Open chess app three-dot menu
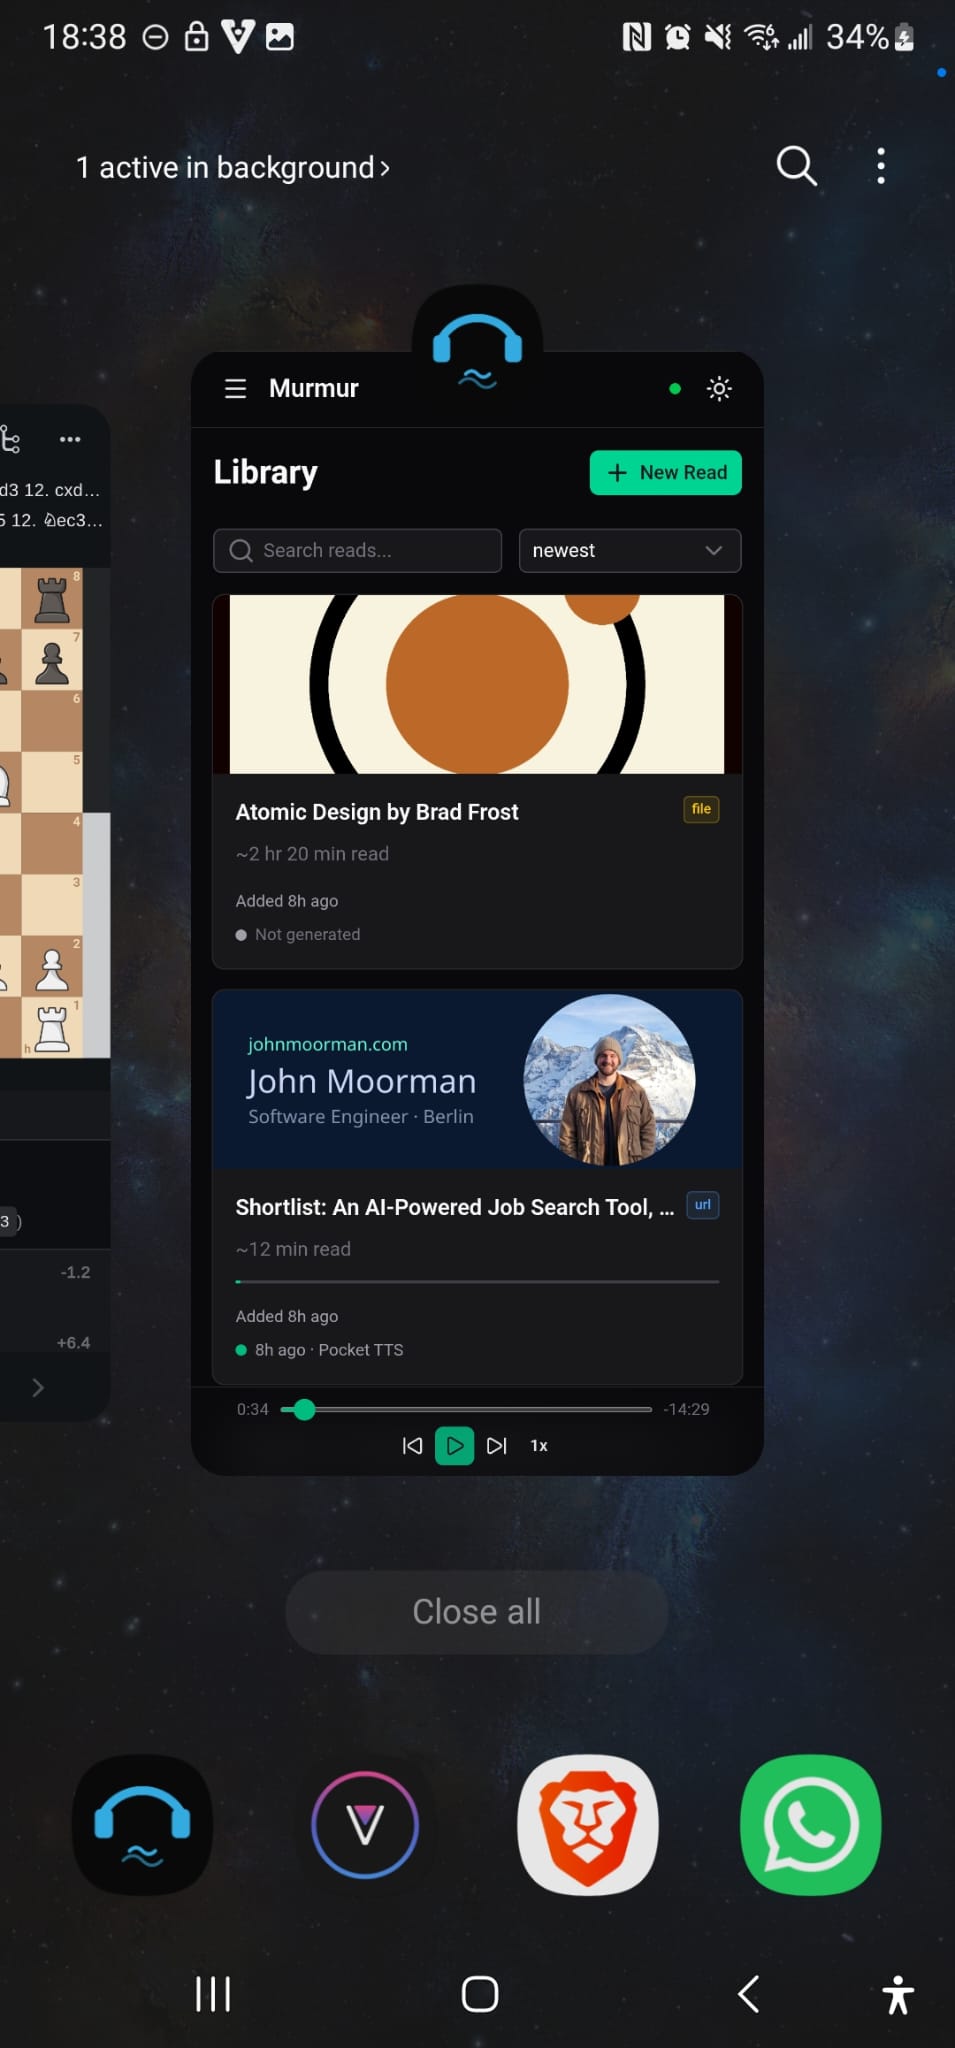 70,439
